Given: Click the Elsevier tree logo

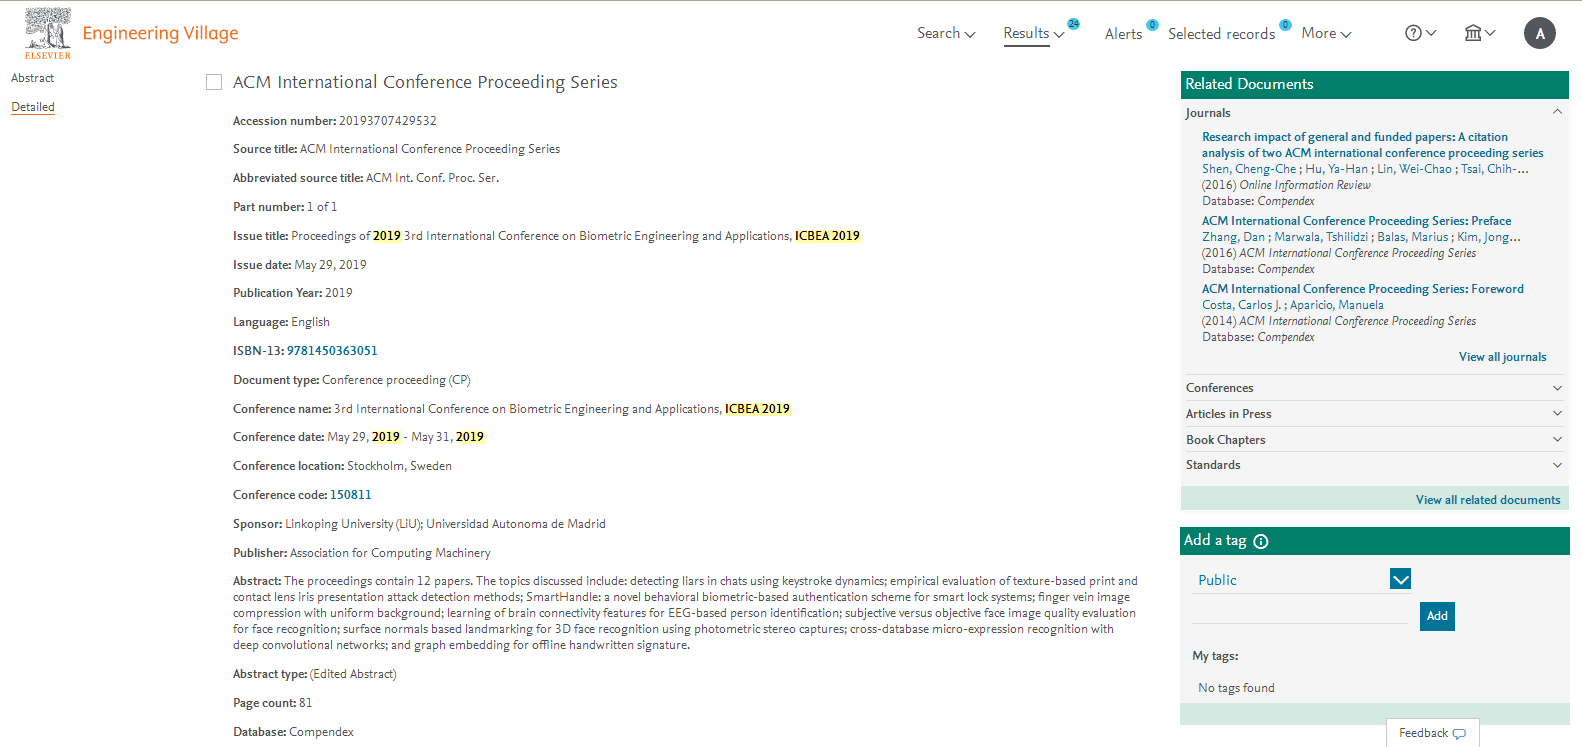Looking at the screenshot, I should 48,33.
